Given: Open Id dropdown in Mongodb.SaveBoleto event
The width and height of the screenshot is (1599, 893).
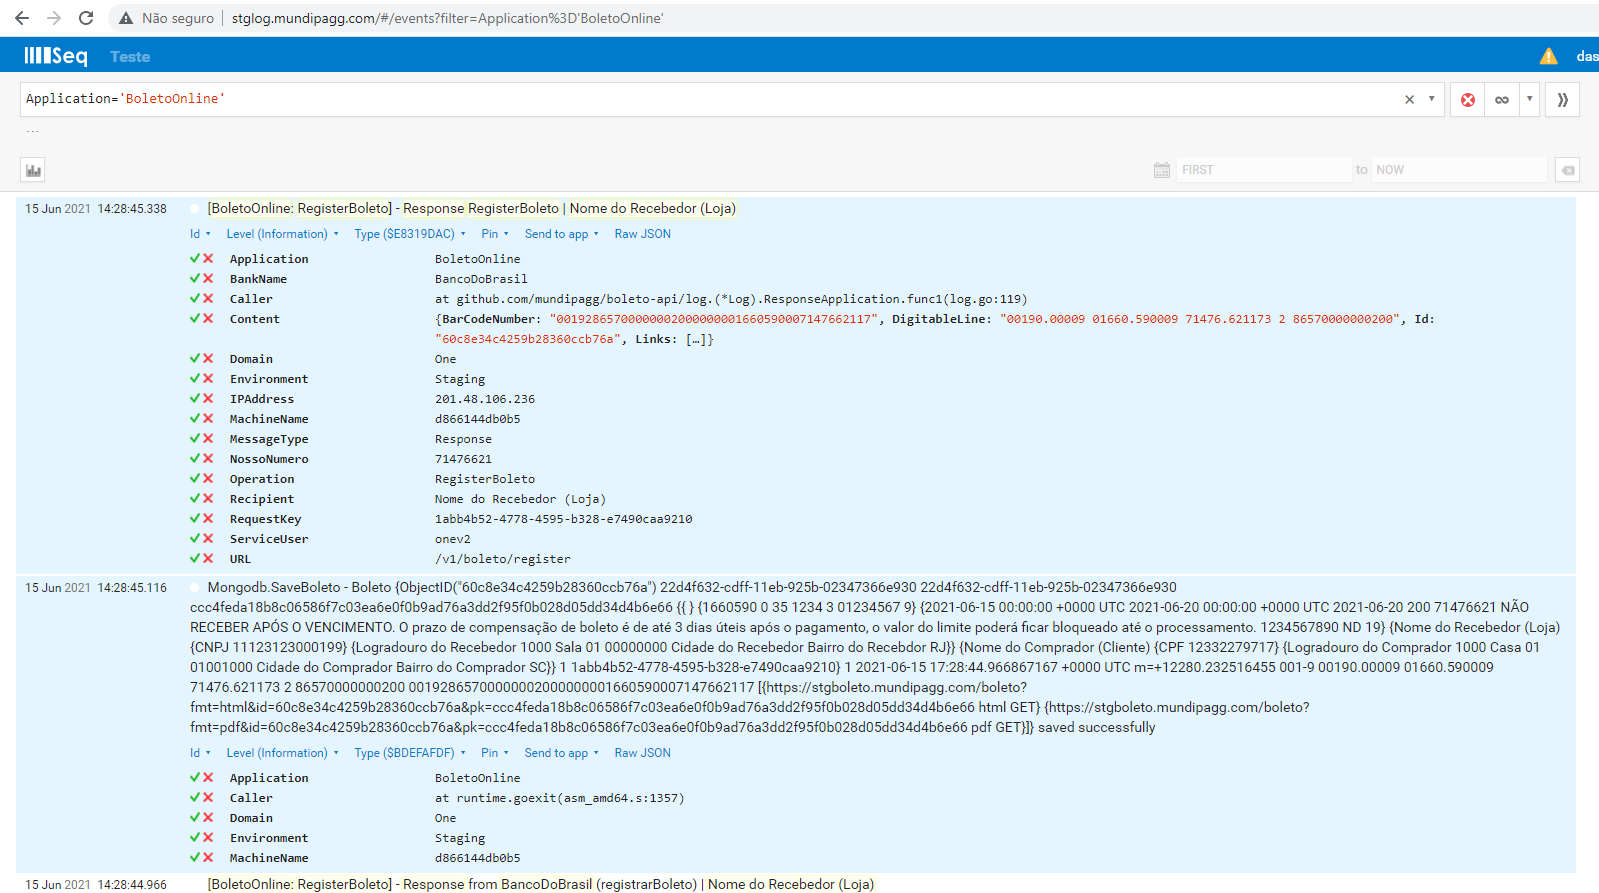Looking at the screenshot, I should coord(200,753).
